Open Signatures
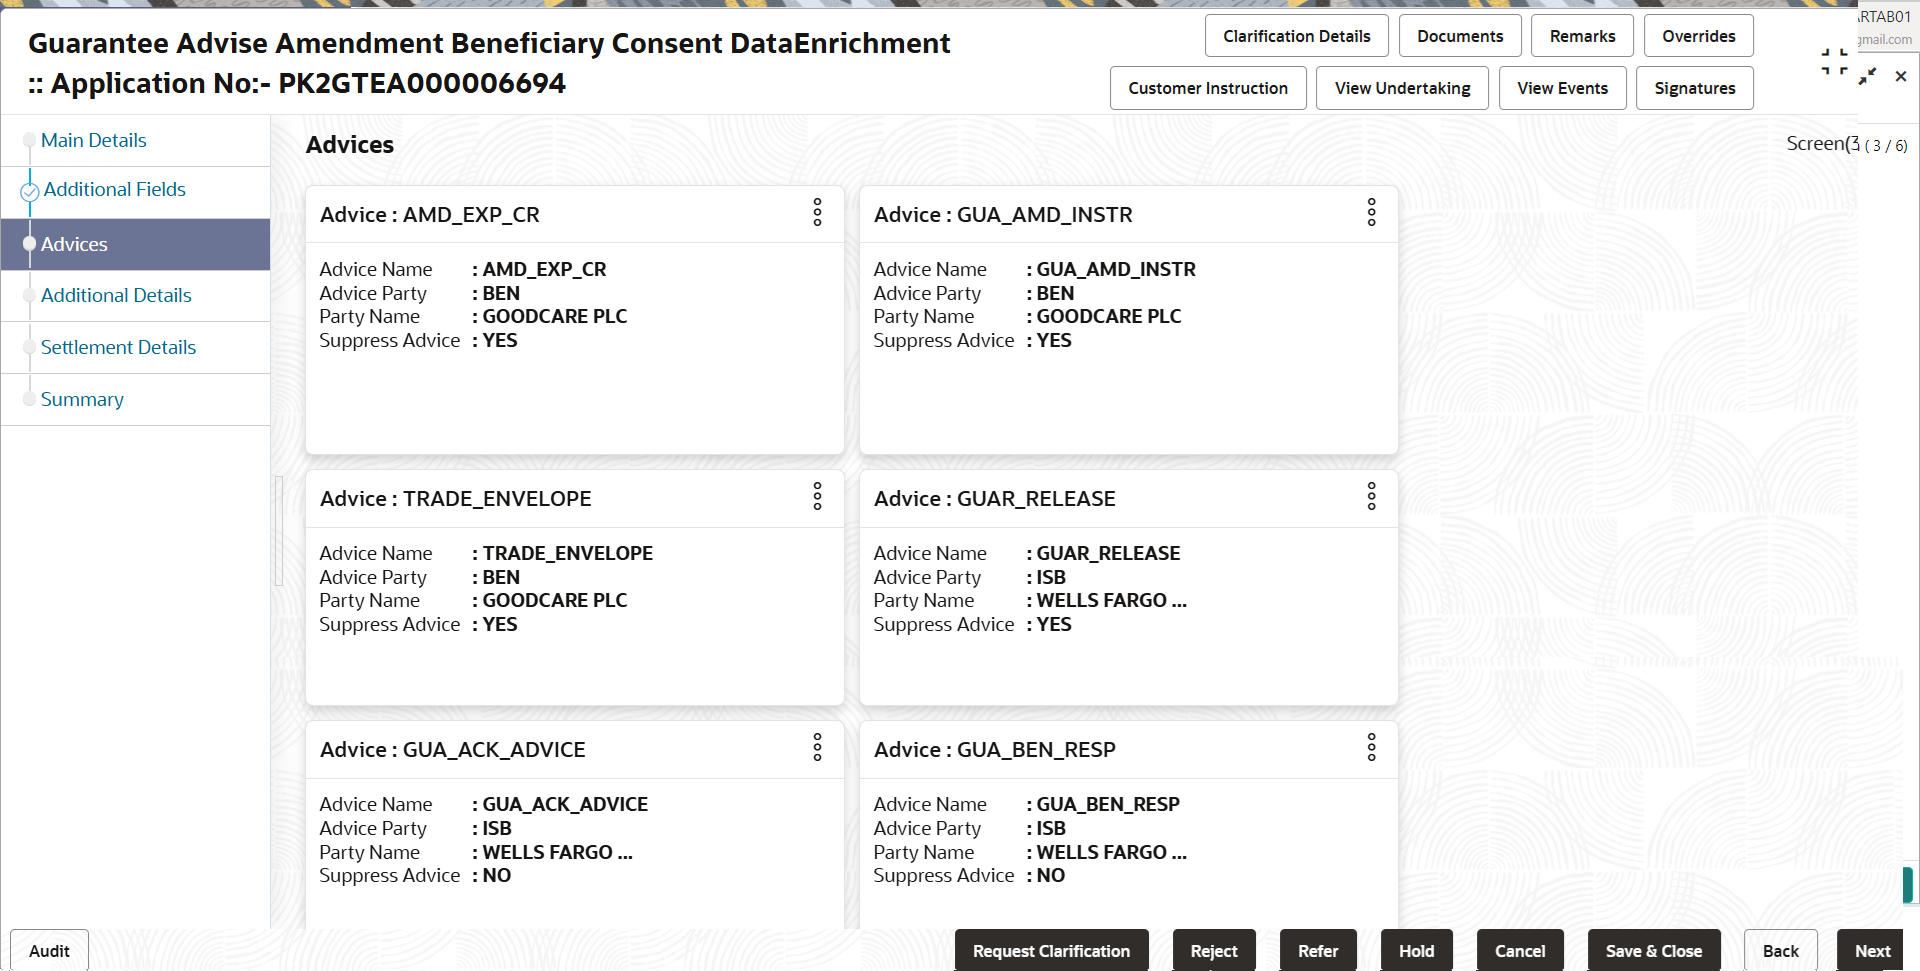The width and height of the screenshot is (1920, 971). point(1694,88)
